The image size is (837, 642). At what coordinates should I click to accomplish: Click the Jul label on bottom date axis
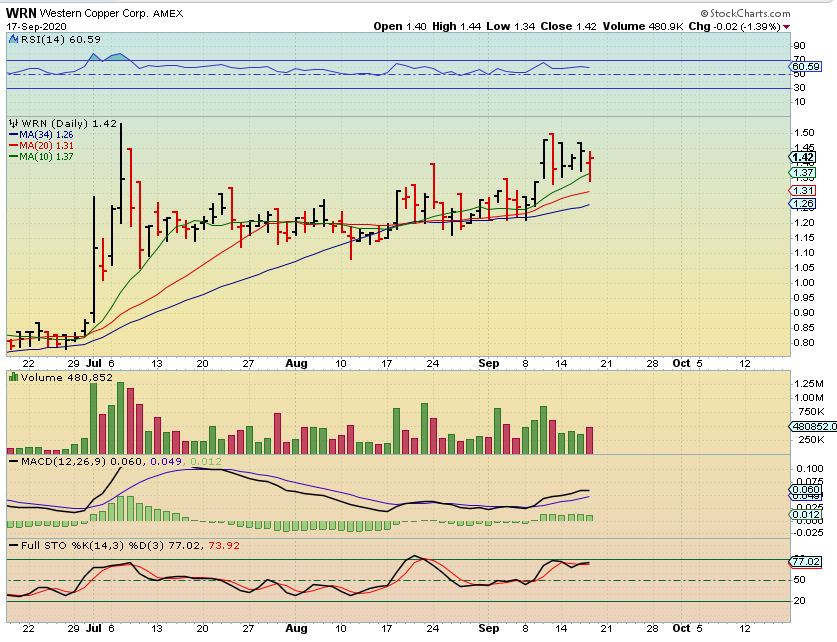click(x=93, y=628)
